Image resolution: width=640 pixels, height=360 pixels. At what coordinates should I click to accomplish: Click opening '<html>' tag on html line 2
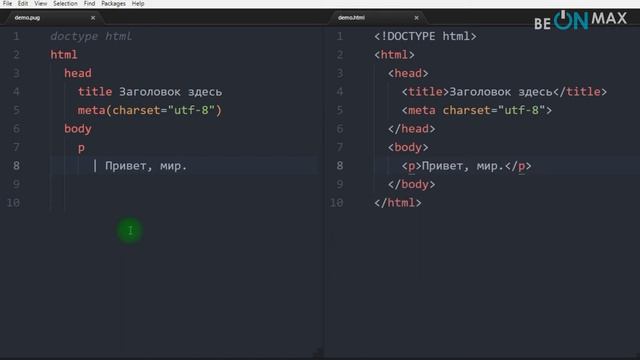click(x=394, y=55)
